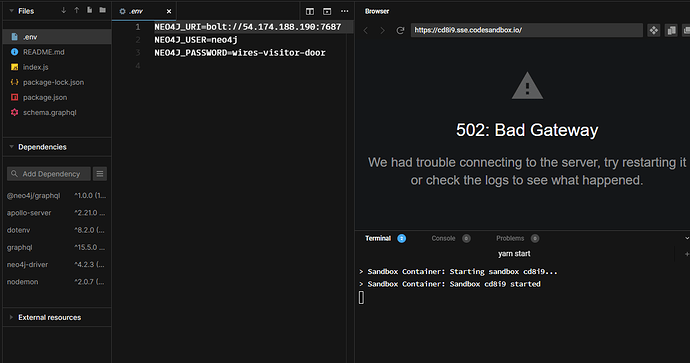Image resolution: width=690 pixels, height=363 pixels.
Task: Open the editor three-dots more menu
Action: coord(345,11)
